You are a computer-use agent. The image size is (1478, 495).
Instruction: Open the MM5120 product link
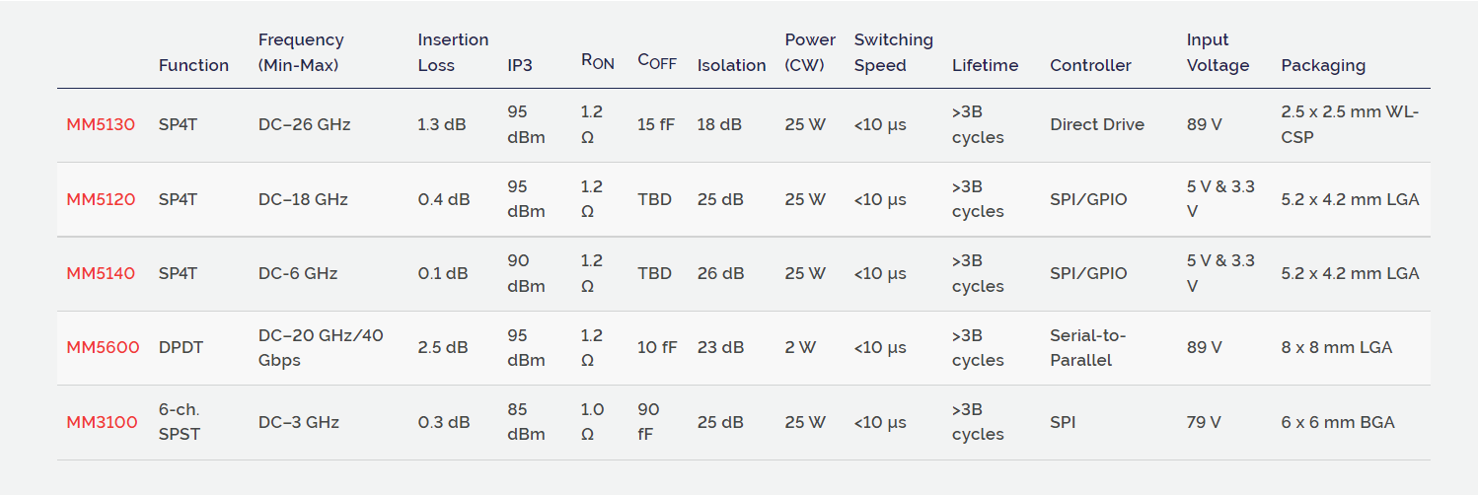pyautogui.click(x=100, y=199)
